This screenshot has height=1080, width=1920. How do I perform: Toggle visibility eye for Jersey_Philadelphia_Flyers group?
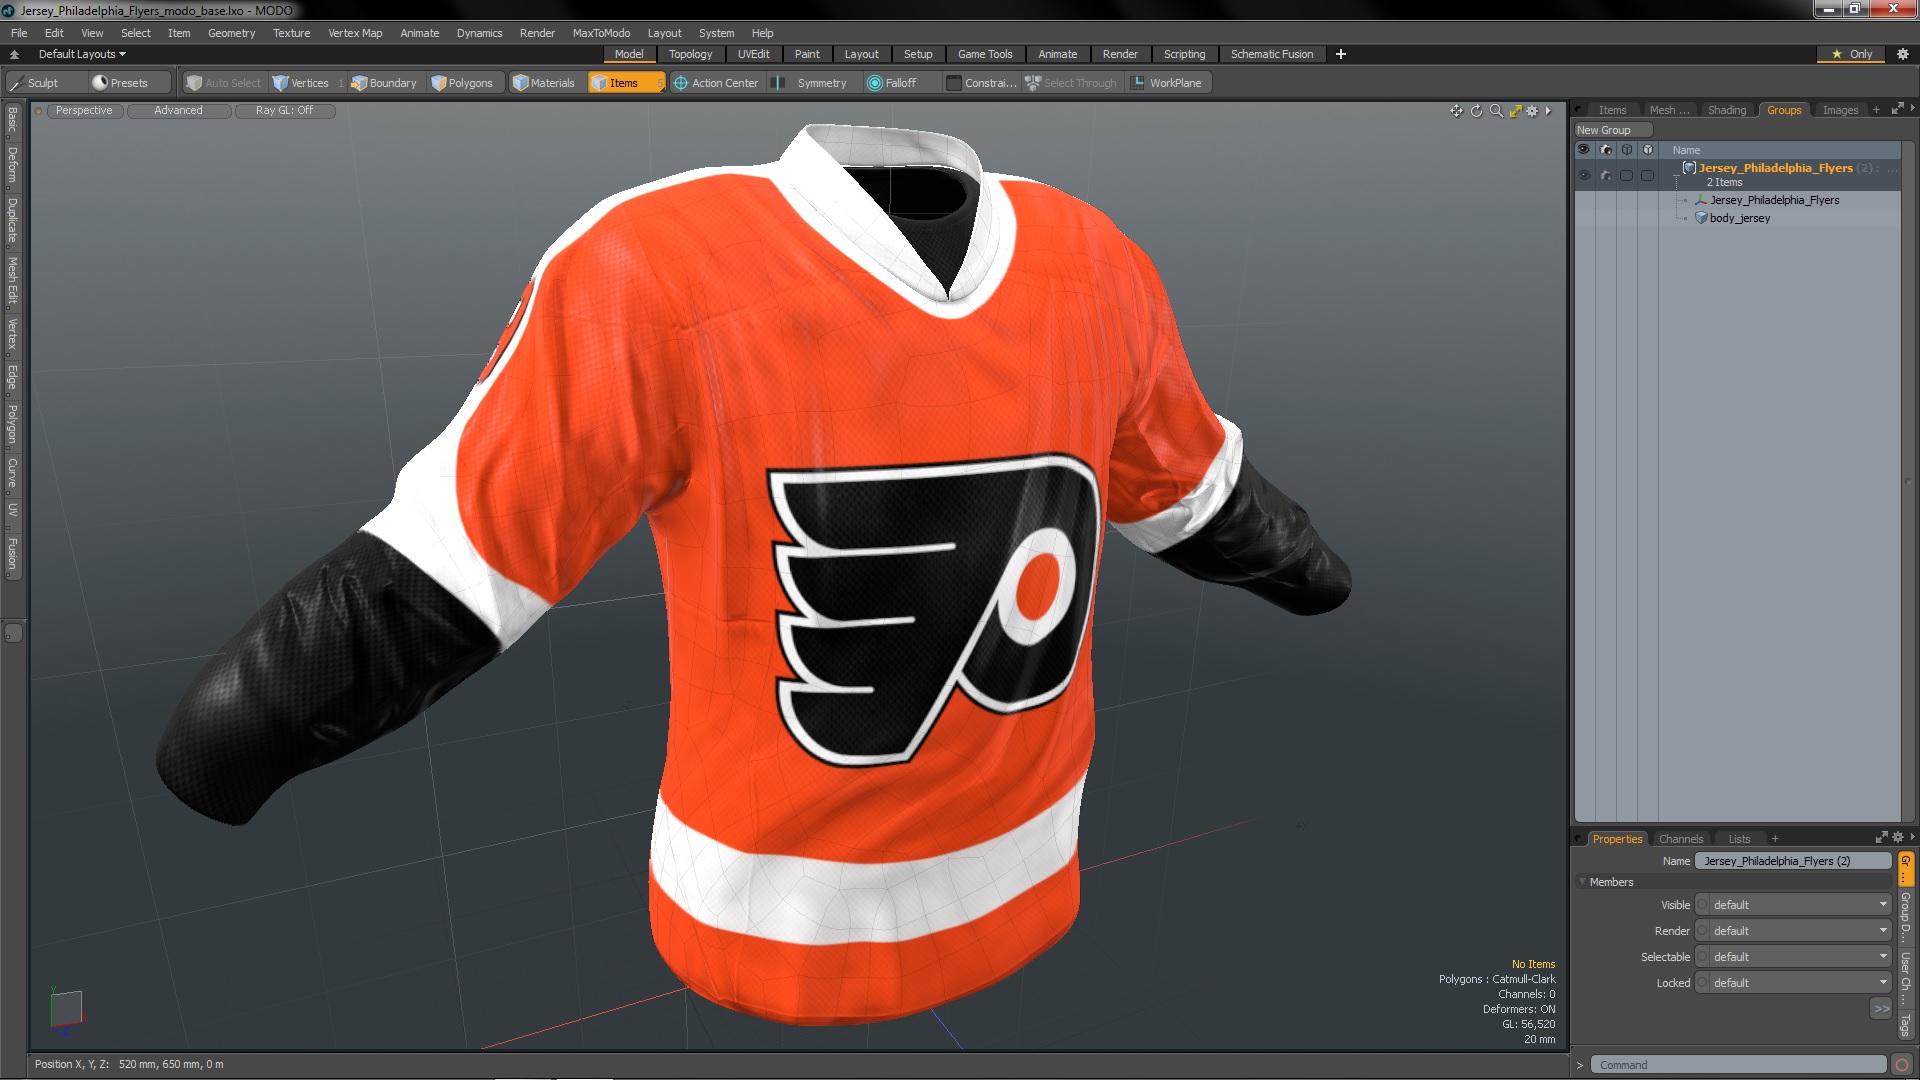pyautogui.click(x=1584, y=175)
